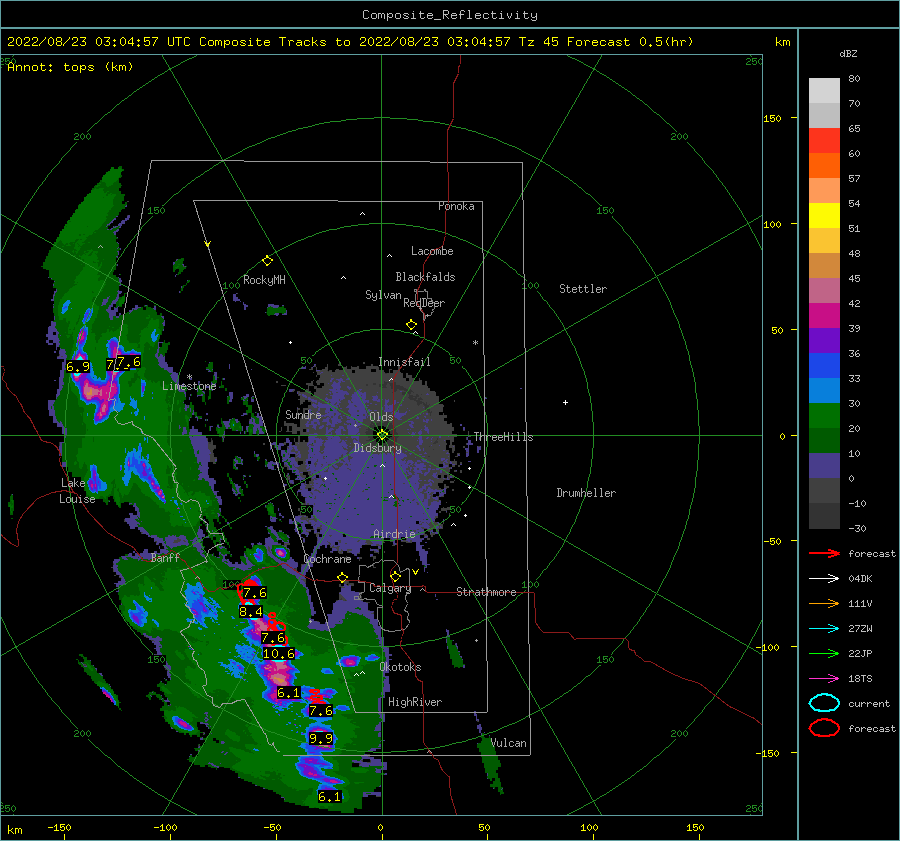Select the cyan 27ZW arrow icon
Screen dimensions: 900x841
coord(824,629)
